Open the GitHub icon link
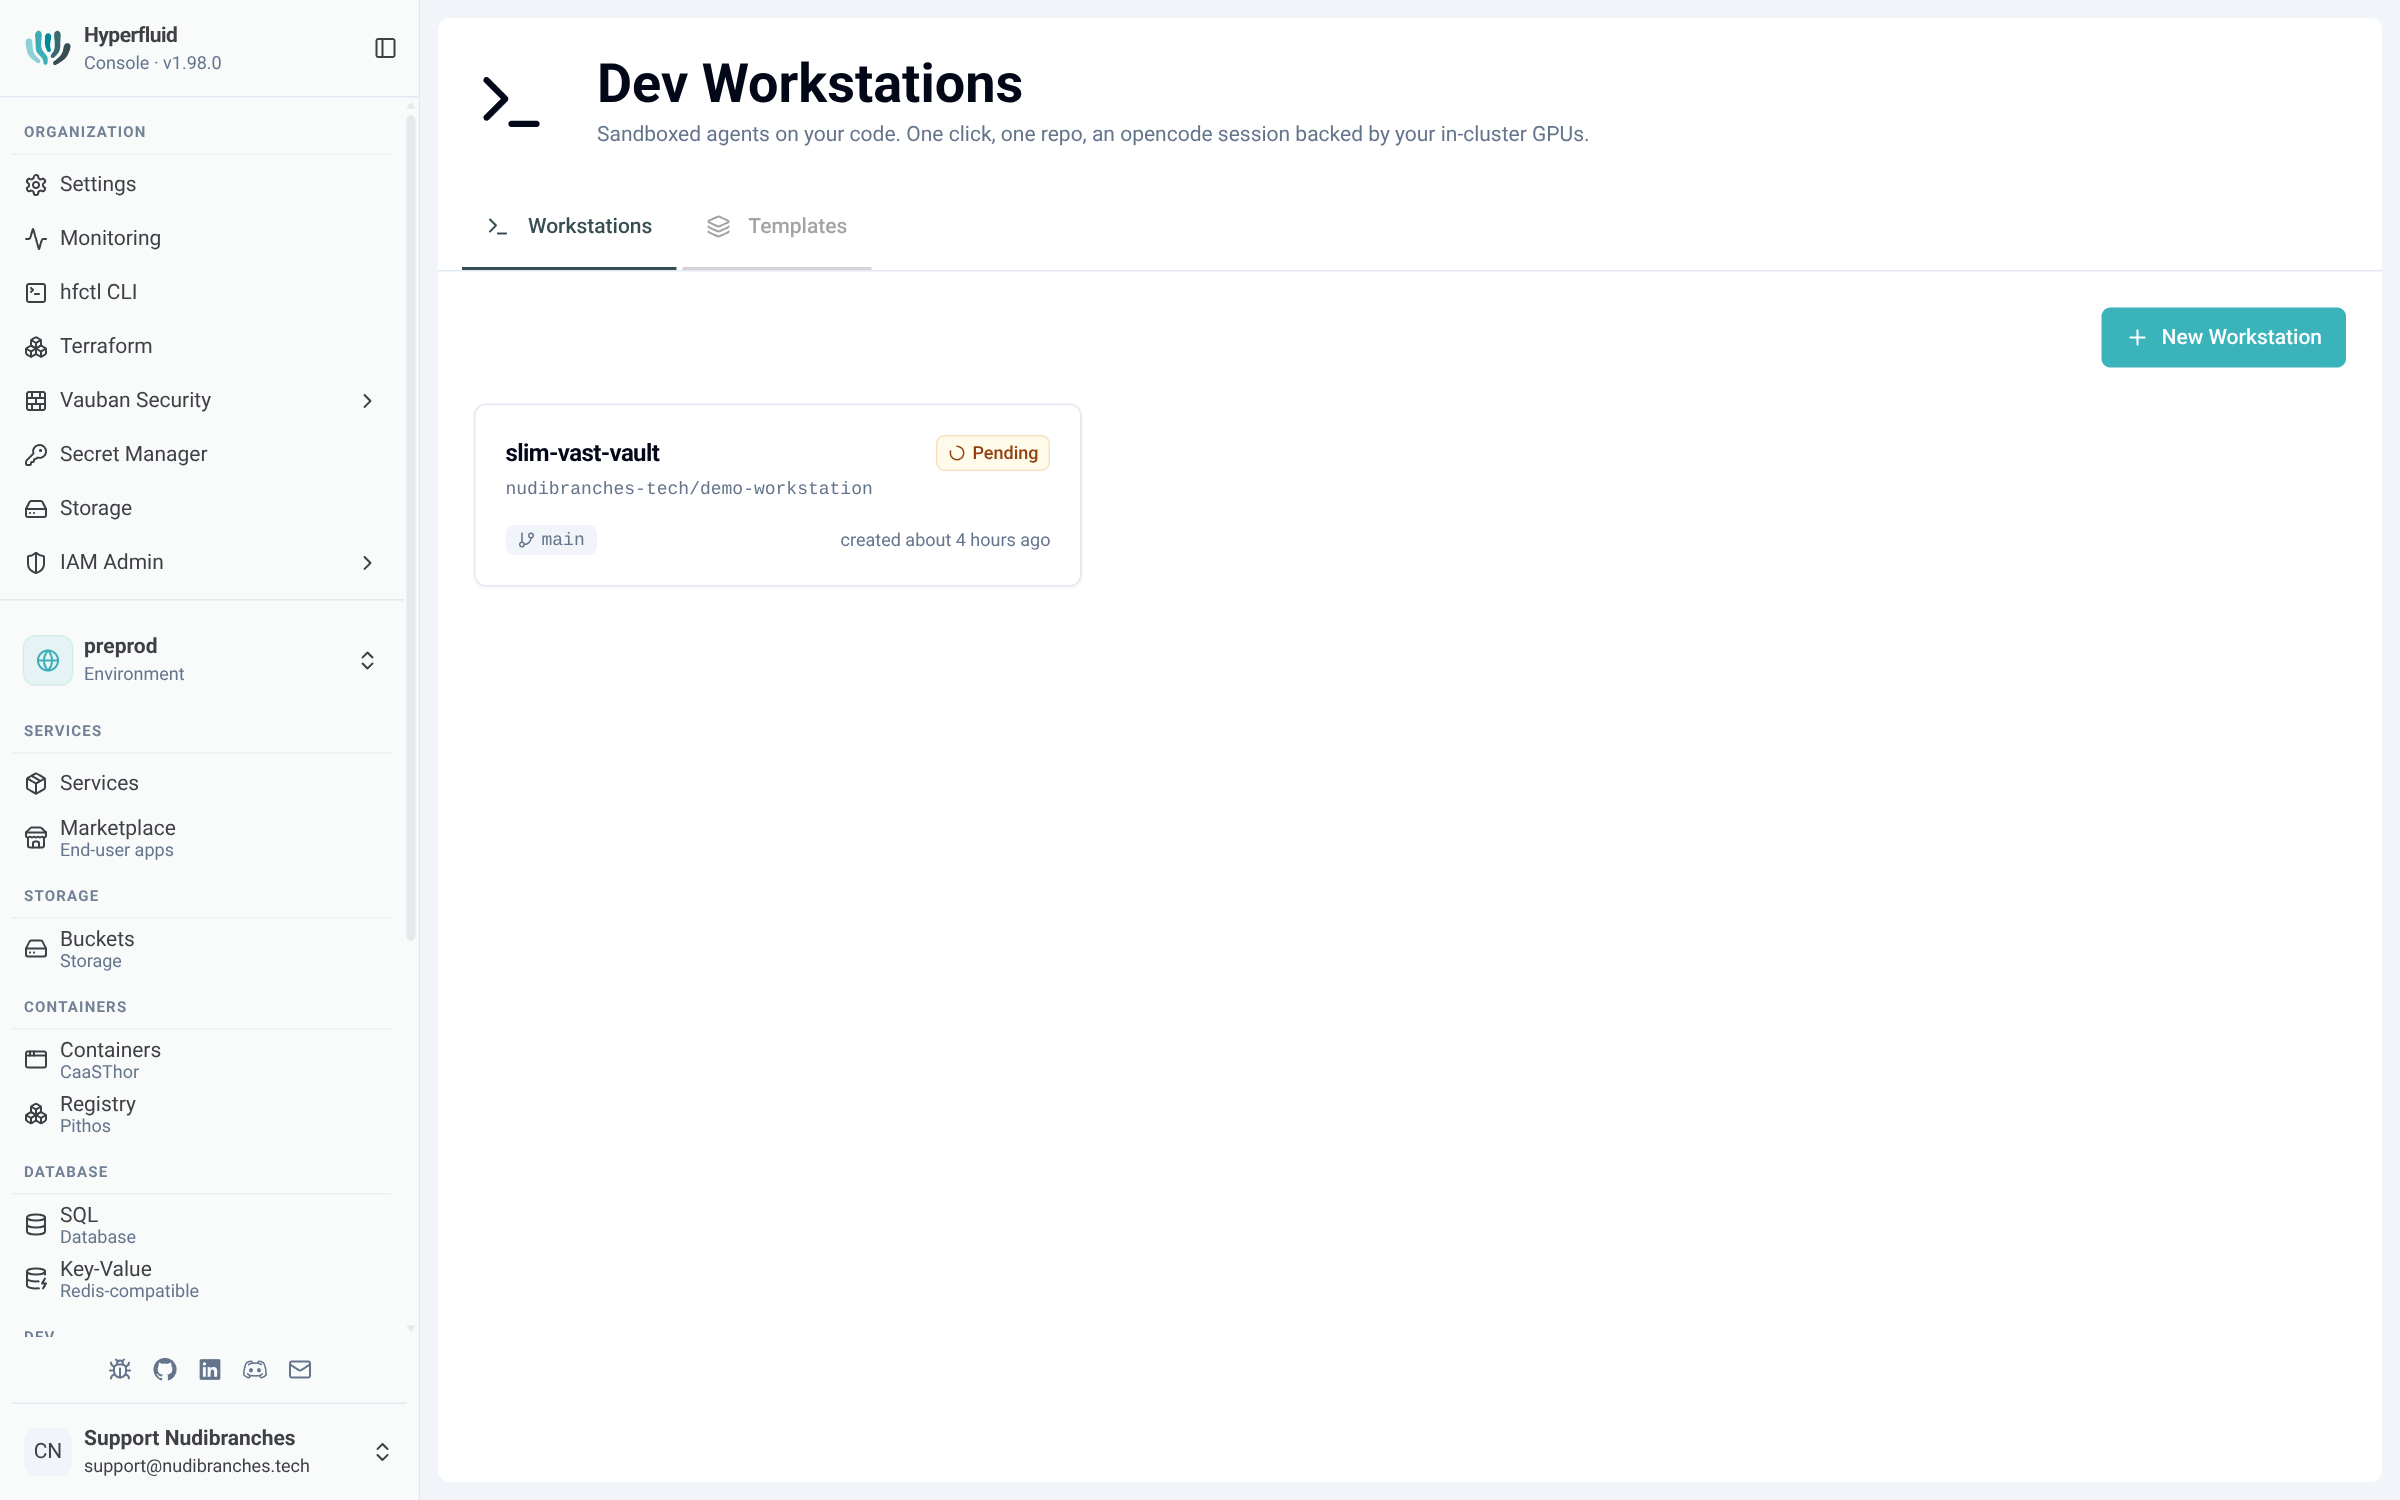This screenshot has height=1500, width=2400. [x=165, y=1370]
